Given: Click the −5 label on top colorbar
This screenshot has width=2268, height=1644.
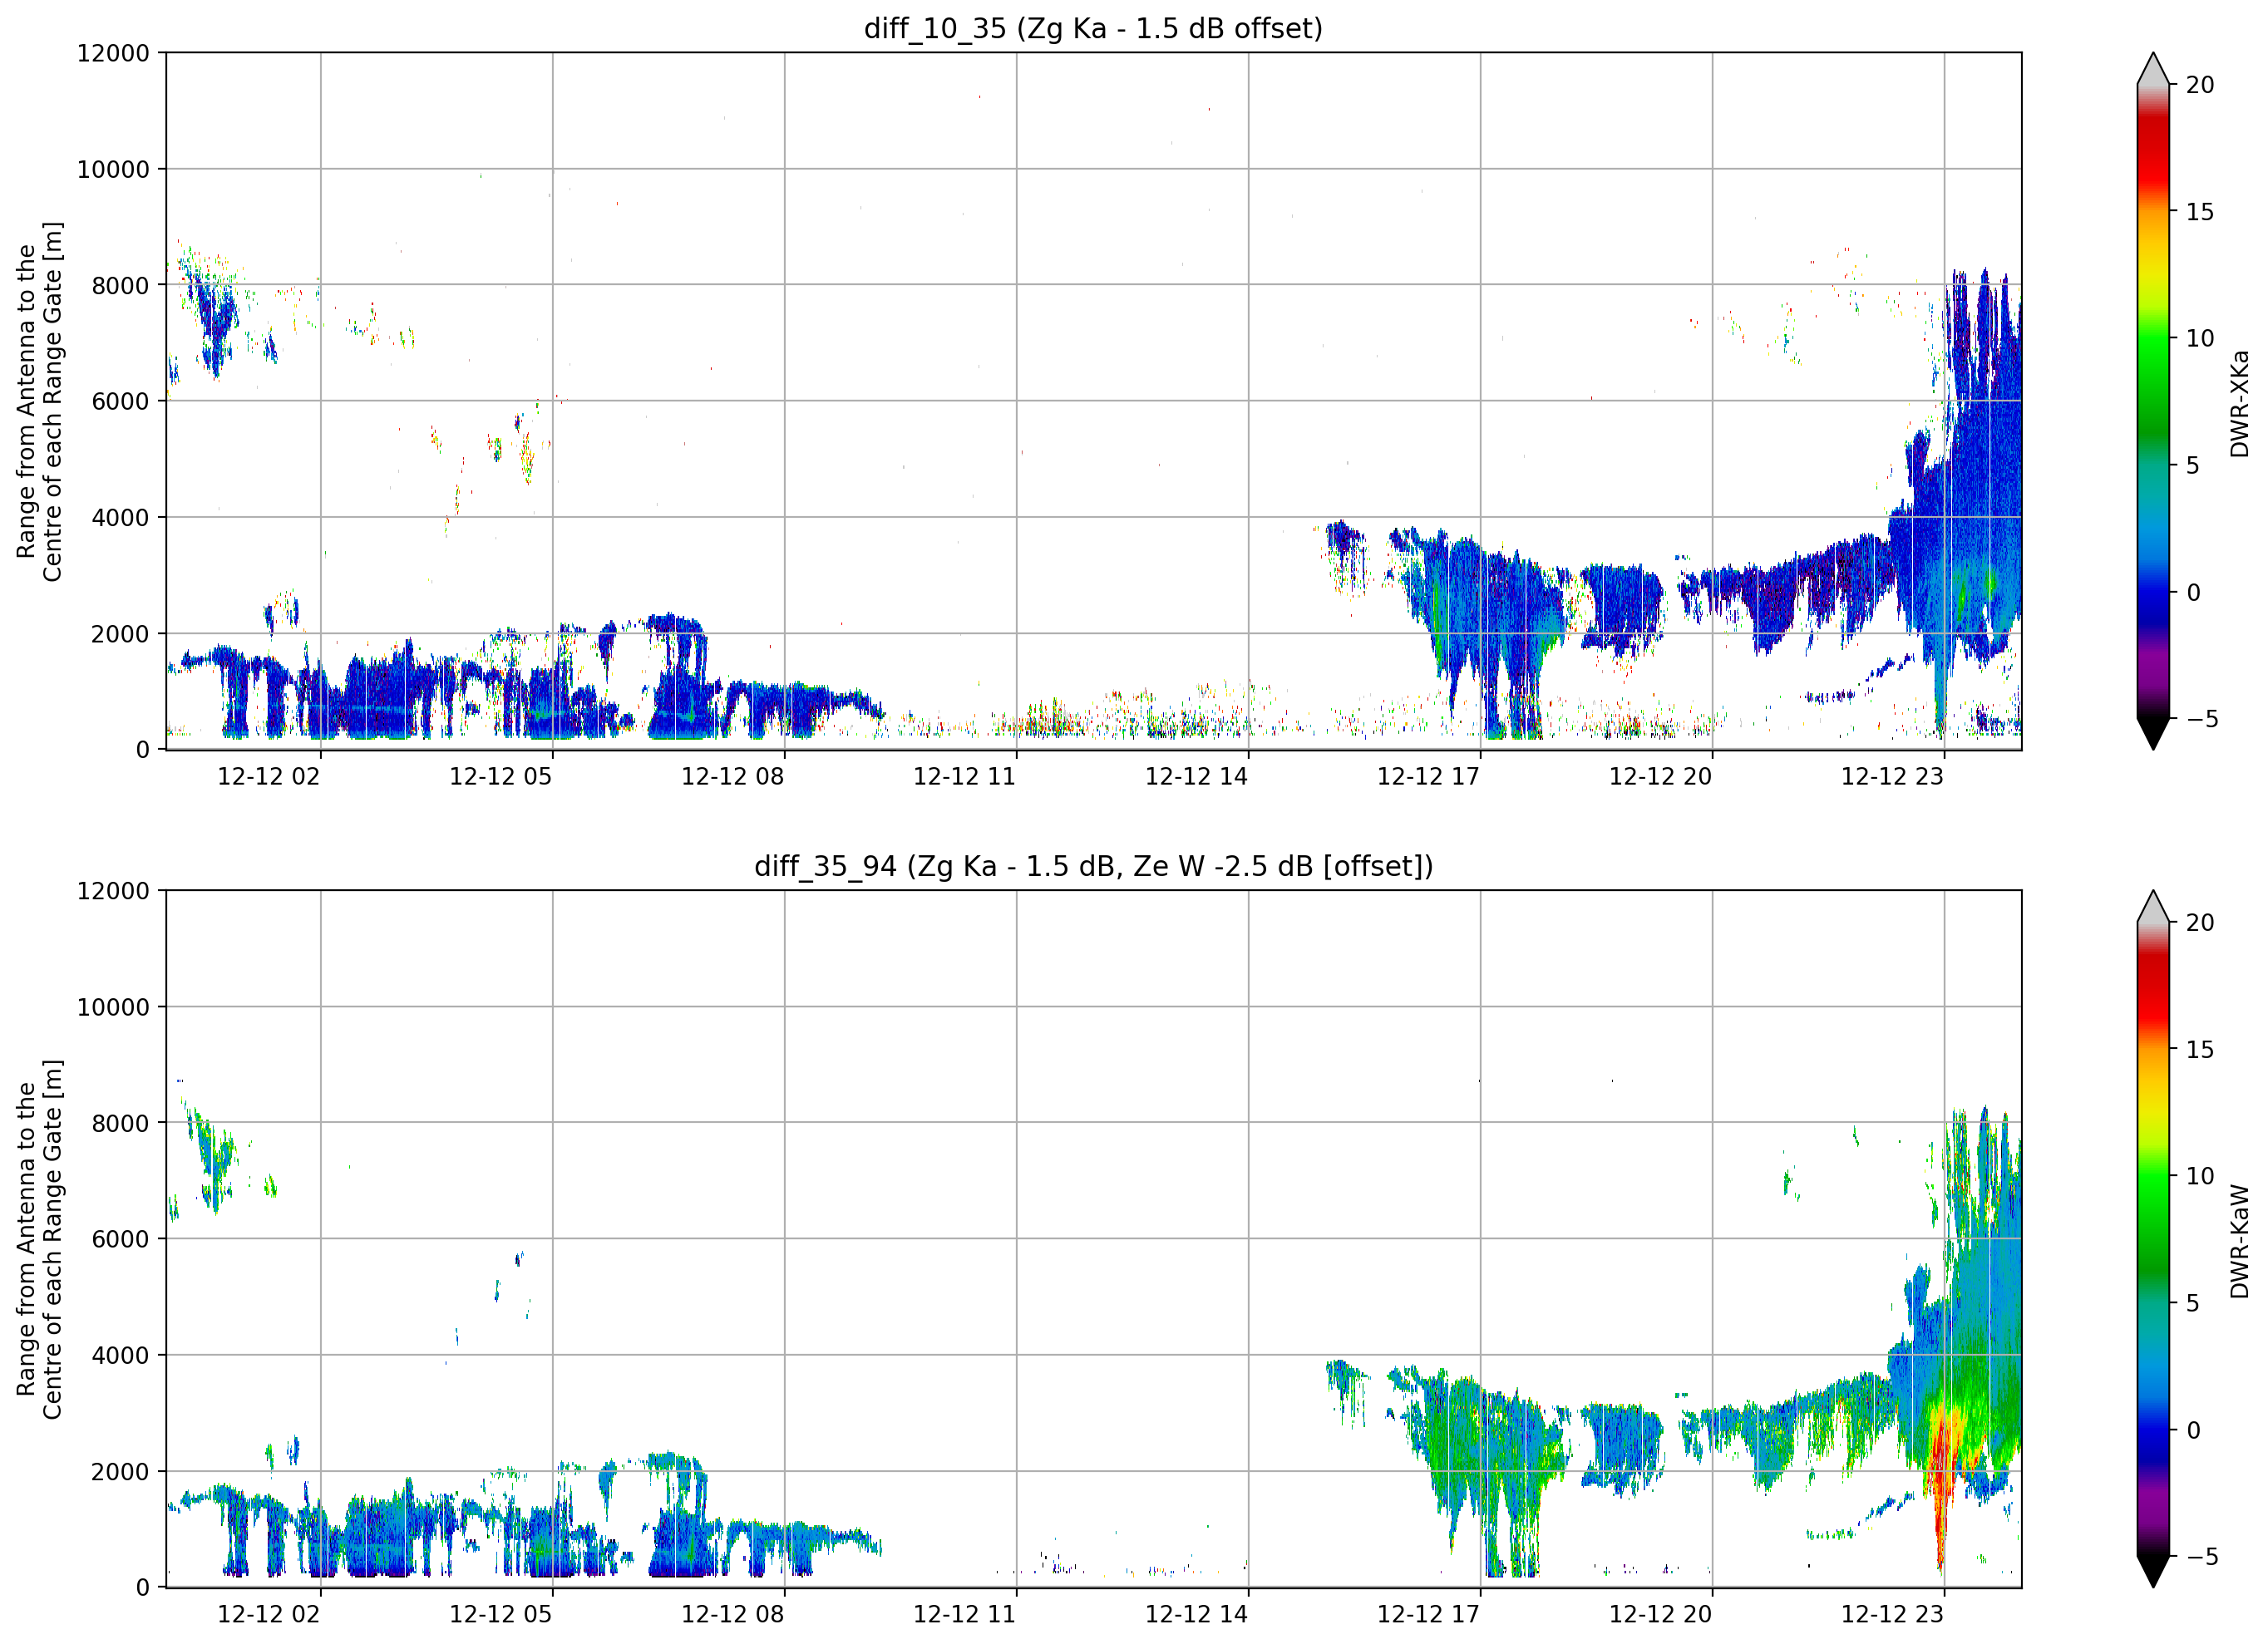Looking at the screenshot, I should [x=2201, y=719].
